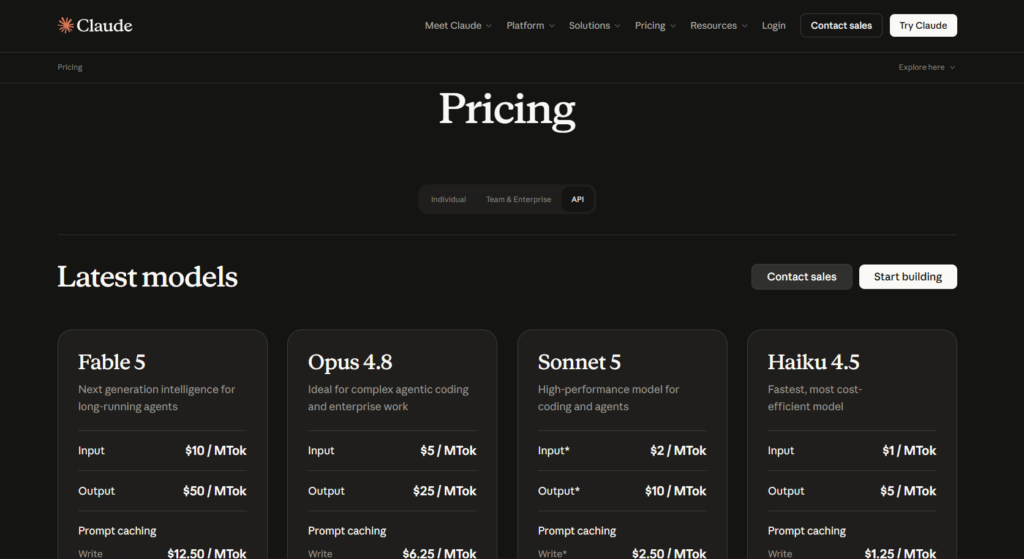The image size is (1024, 559).
Task: Click the Start building button
Action: (x=908, y=277)
